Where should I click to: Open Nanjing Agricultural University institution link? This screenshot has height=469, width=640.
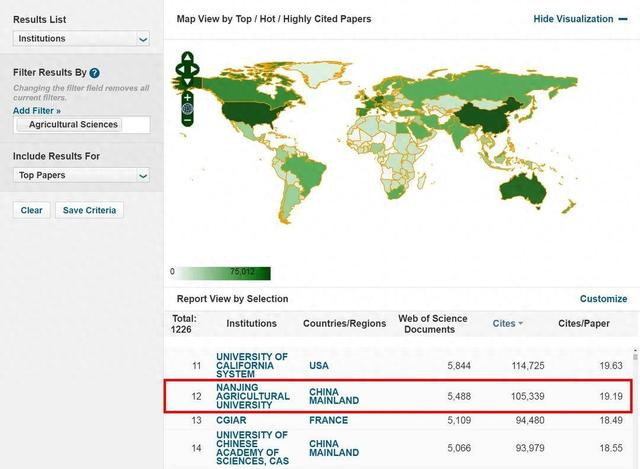click(x=253, y=396)
